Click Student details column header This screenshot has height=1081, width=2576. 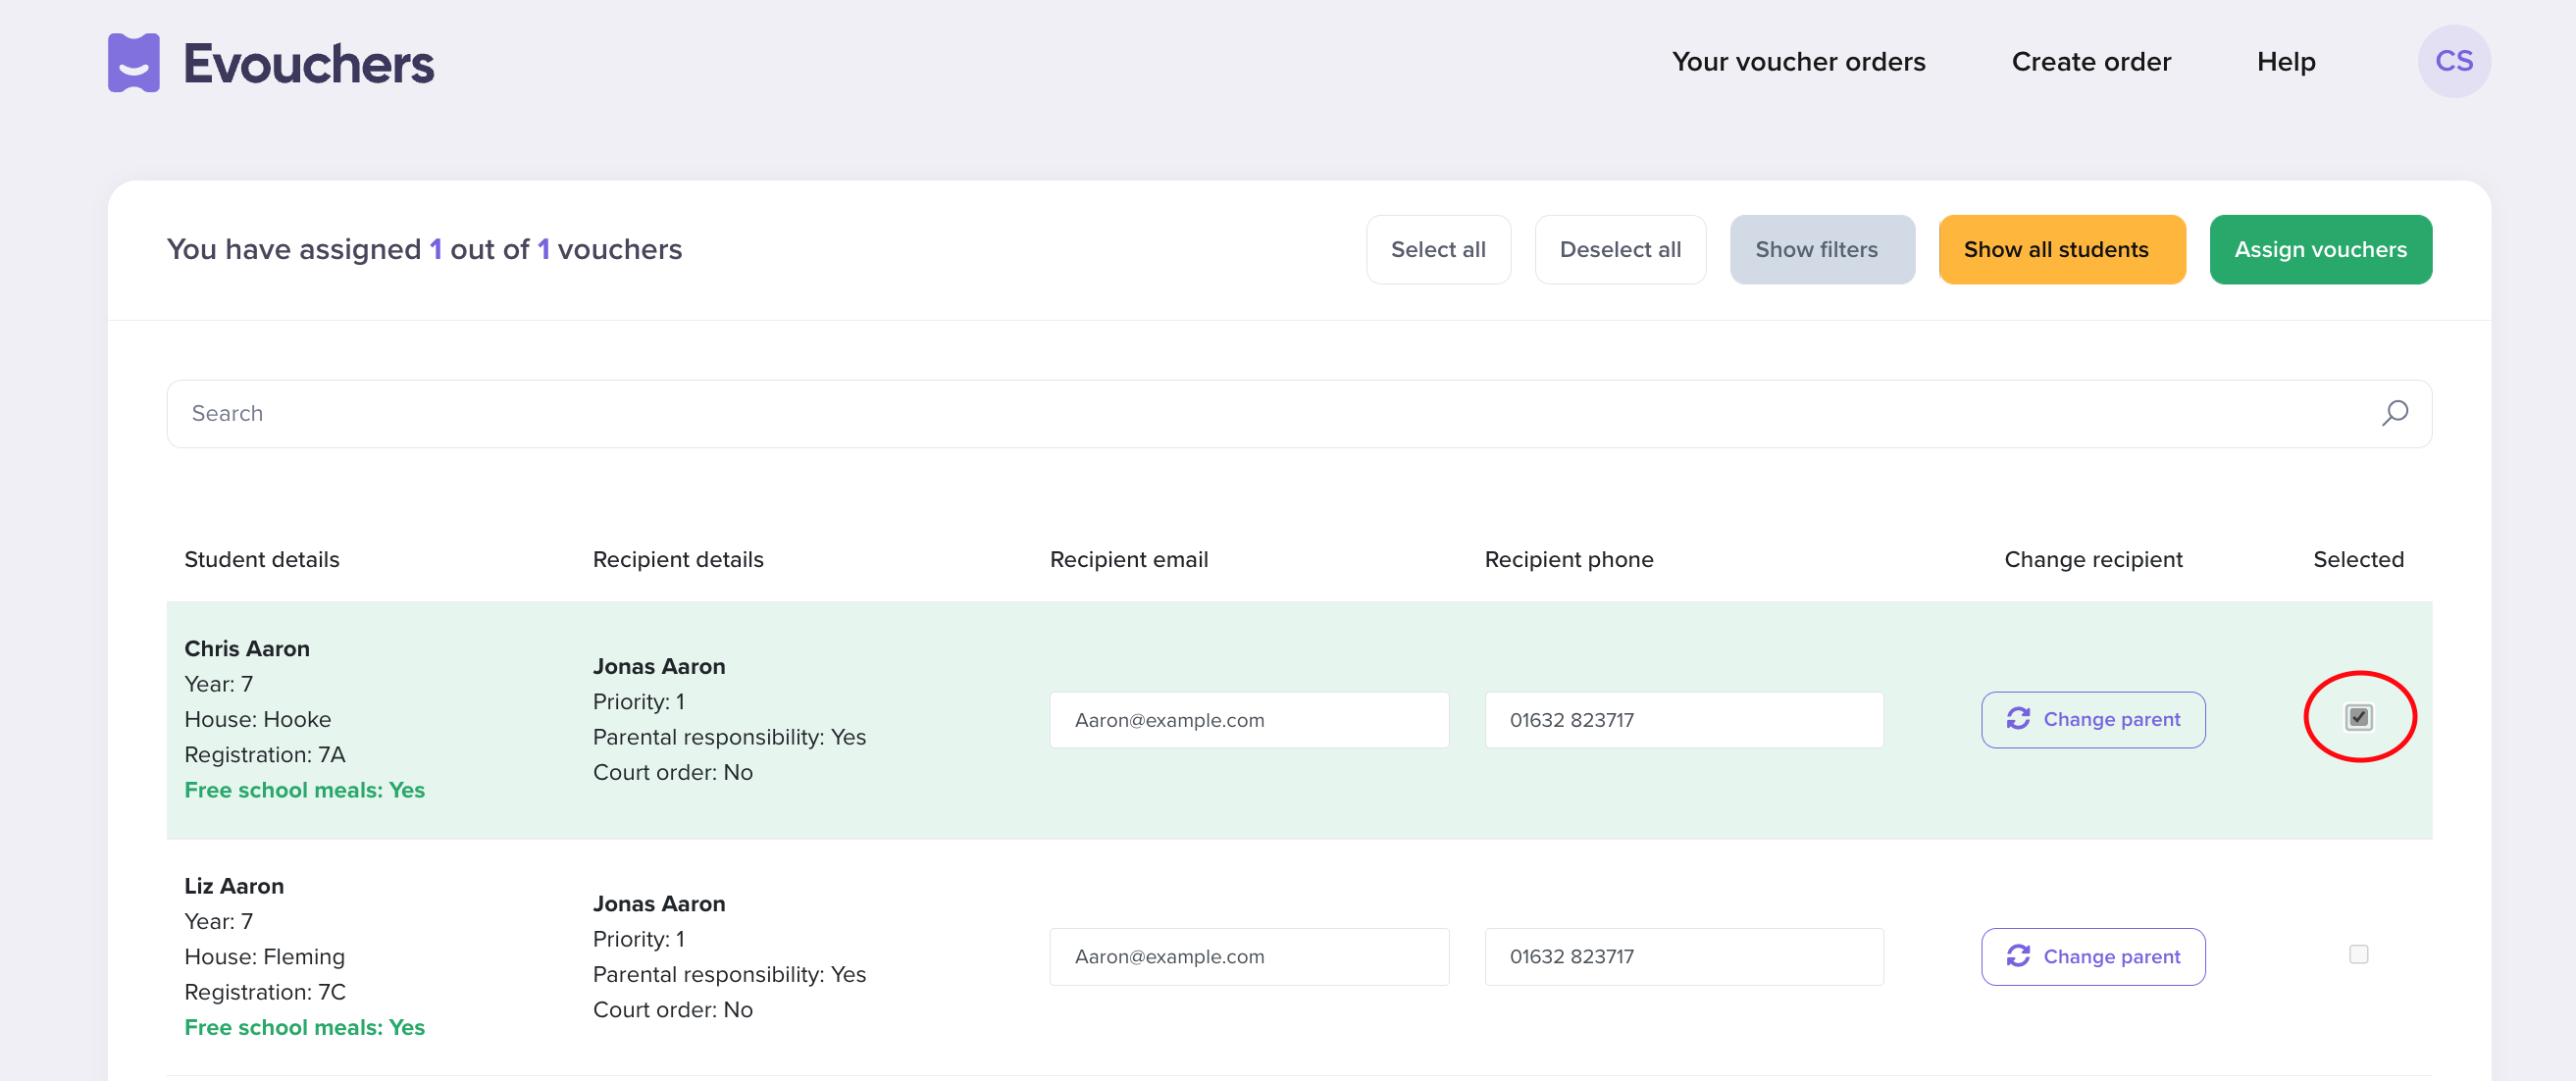click(x=261, y=559)
